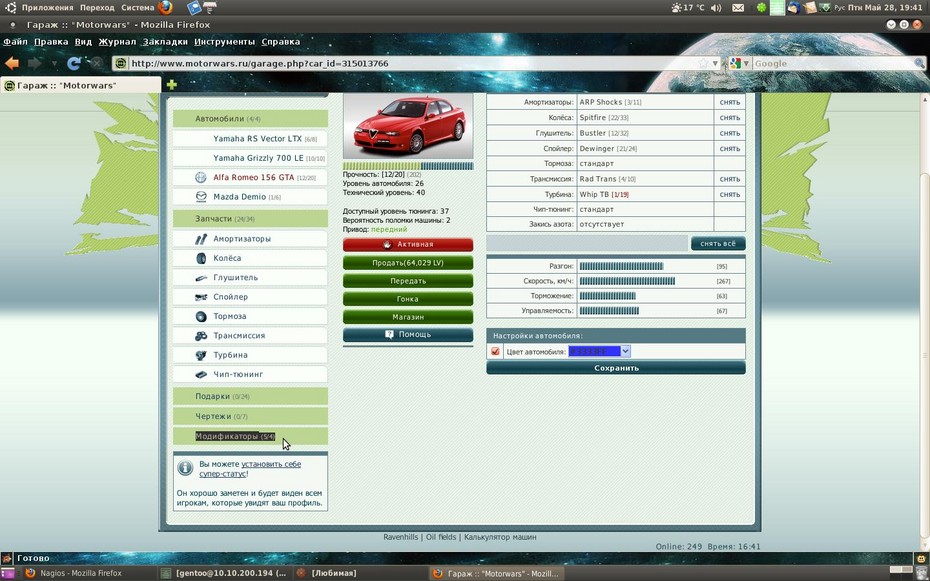Open the Правка menu

point(51,42)
